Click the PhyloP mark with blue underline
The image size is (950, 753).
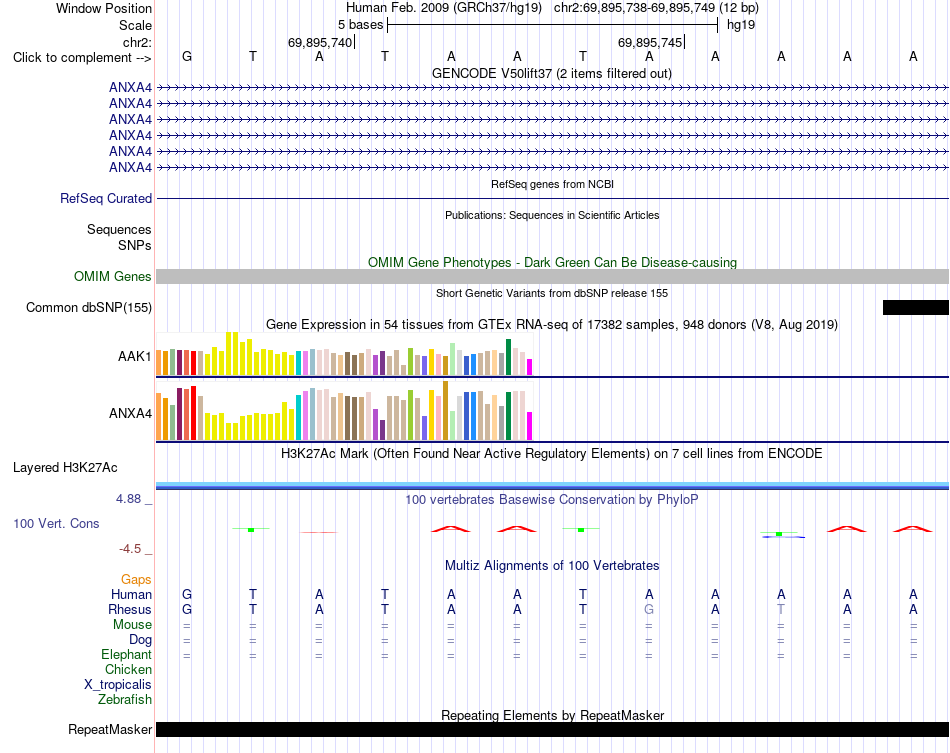coord(782,535)
